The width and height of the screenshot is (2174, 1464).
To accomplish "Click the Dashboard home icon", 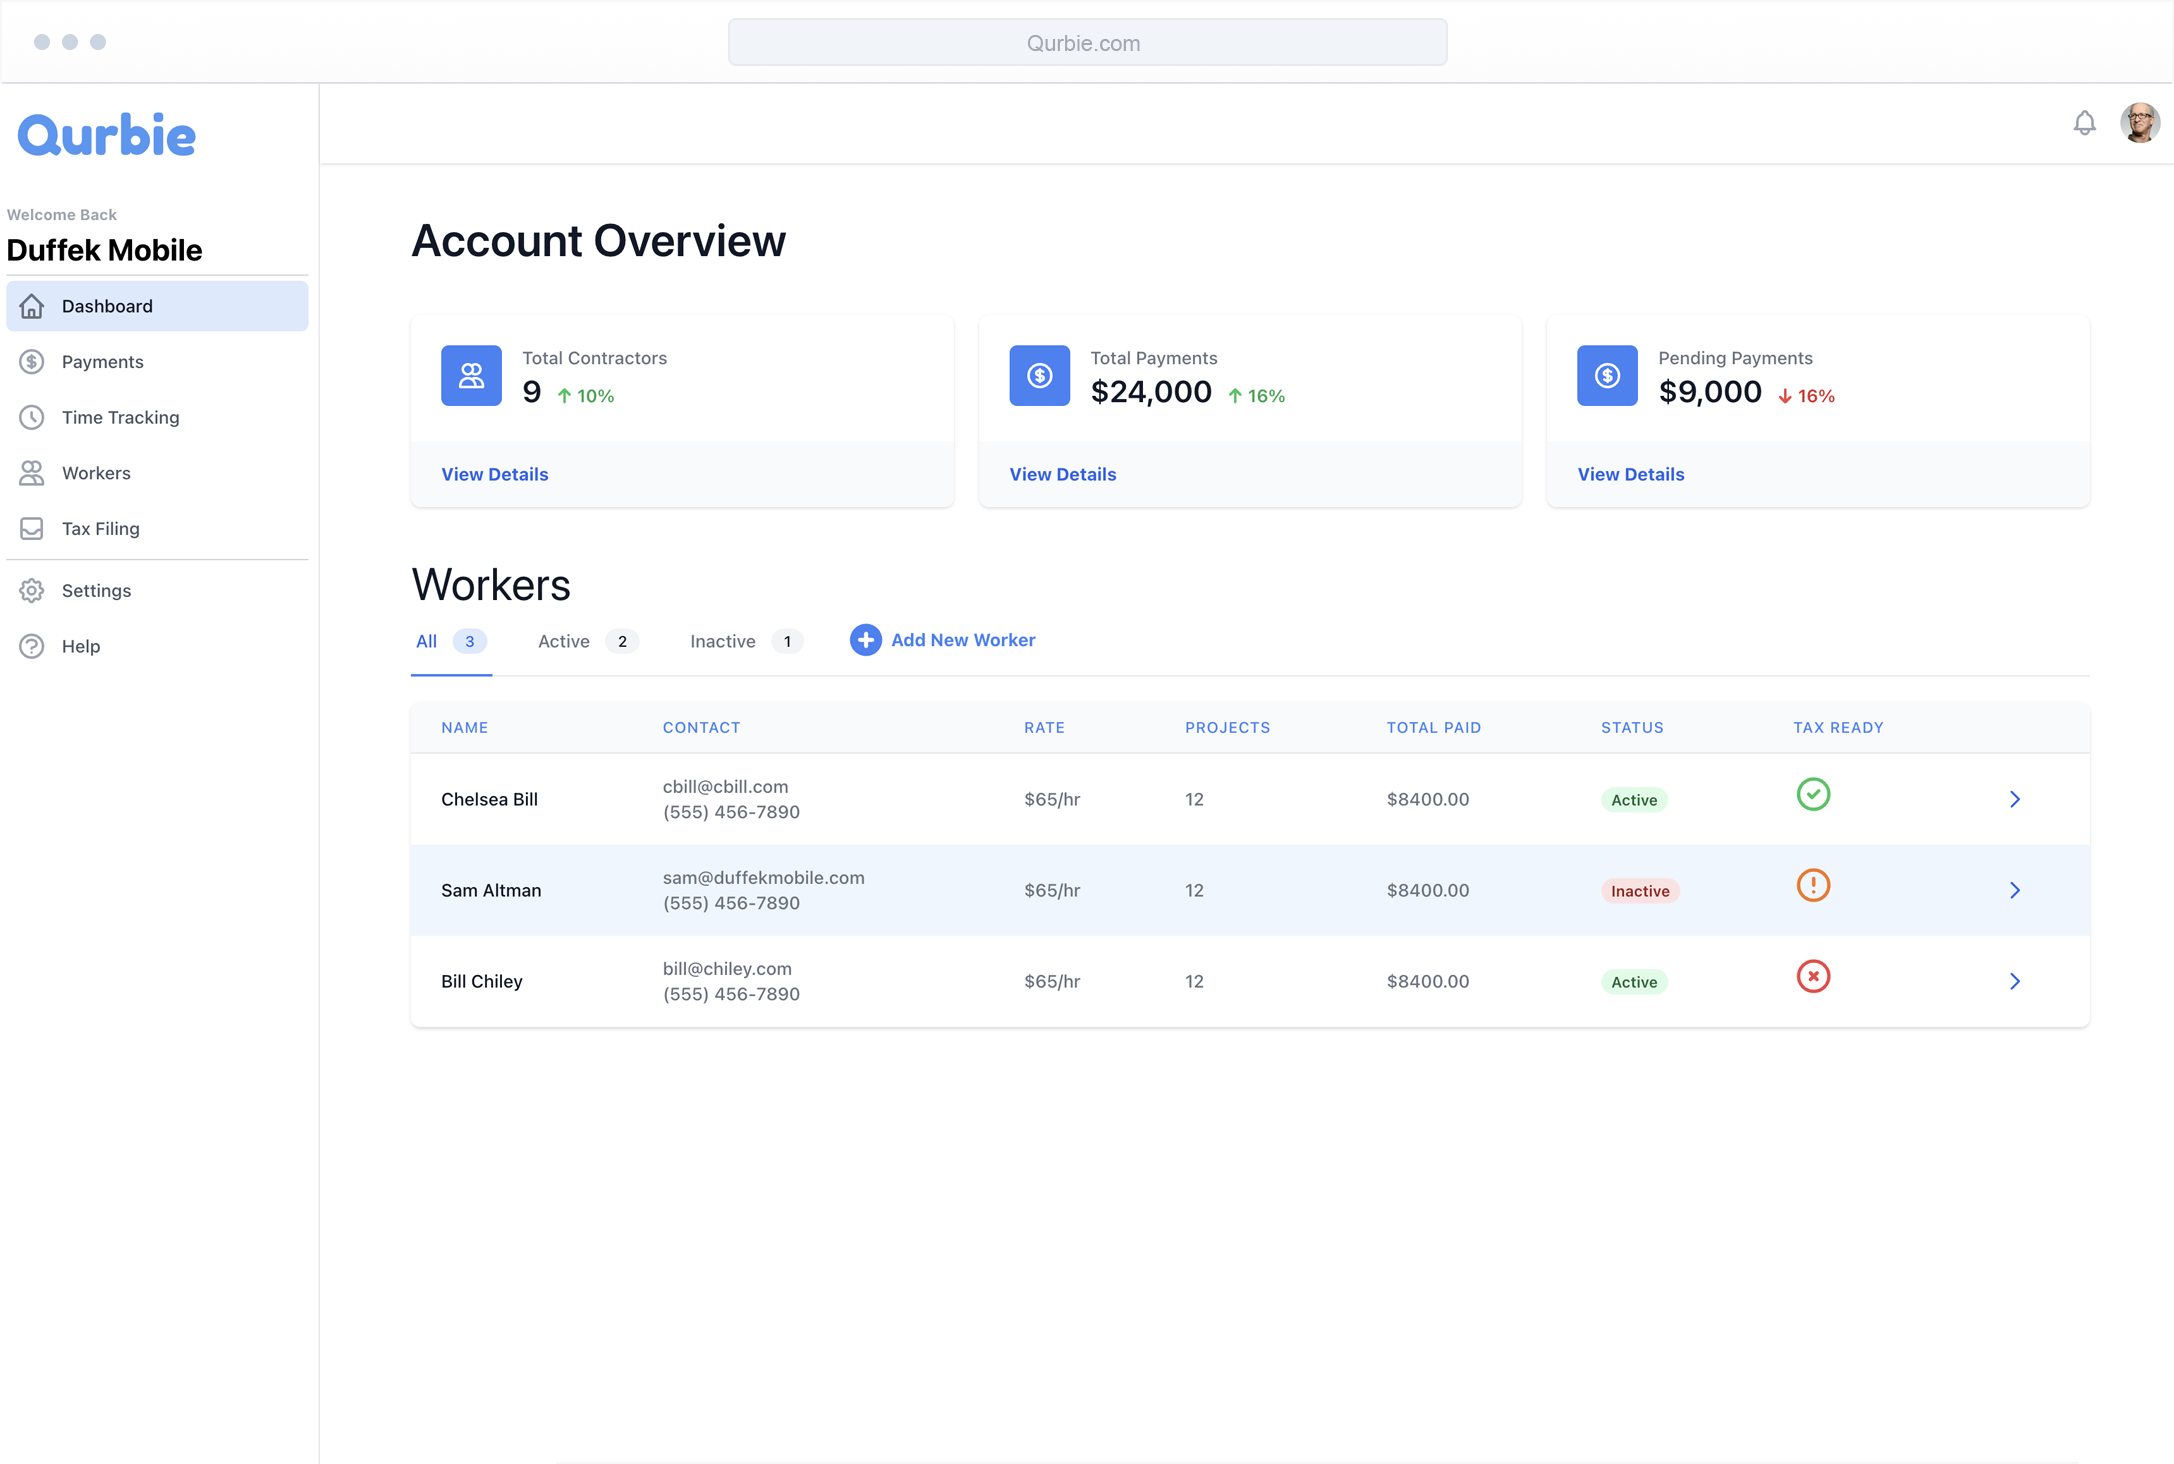I will [32, 306].
